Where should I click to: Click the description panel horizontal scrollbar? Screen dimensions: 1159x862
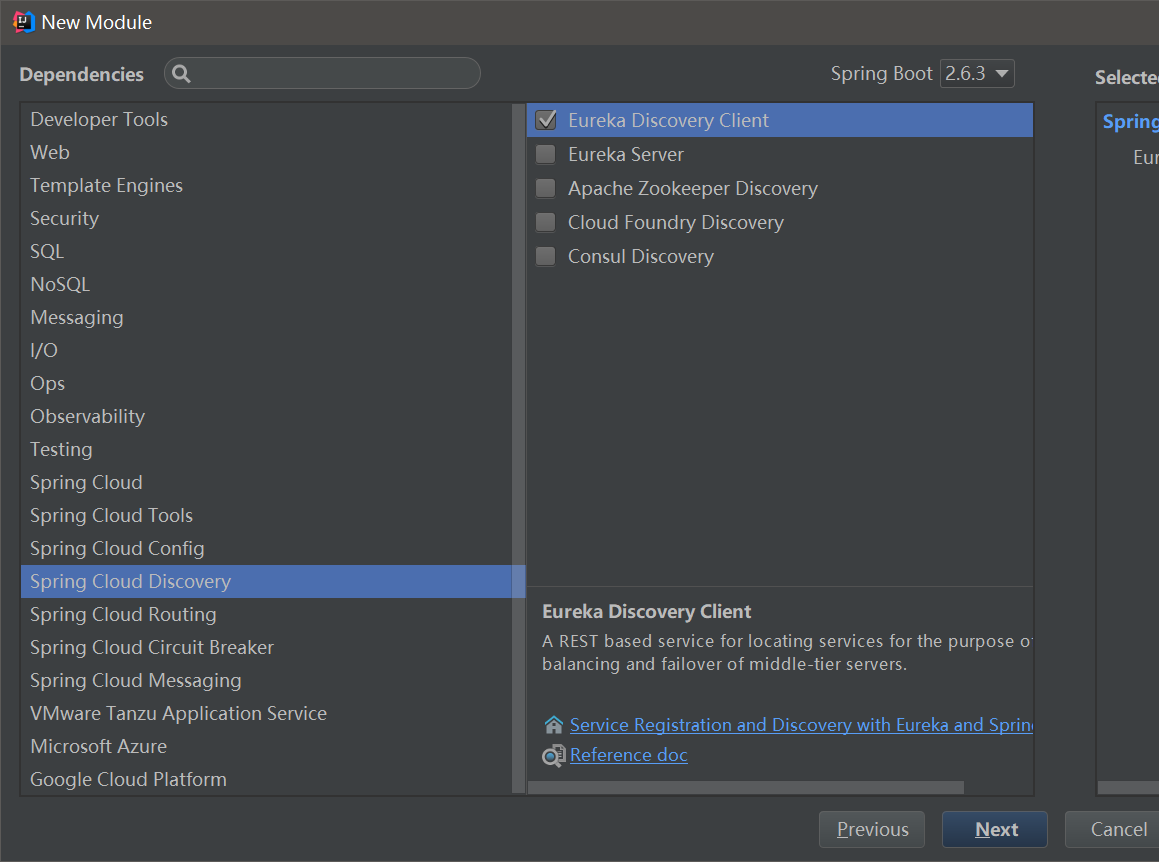[746, 788]
